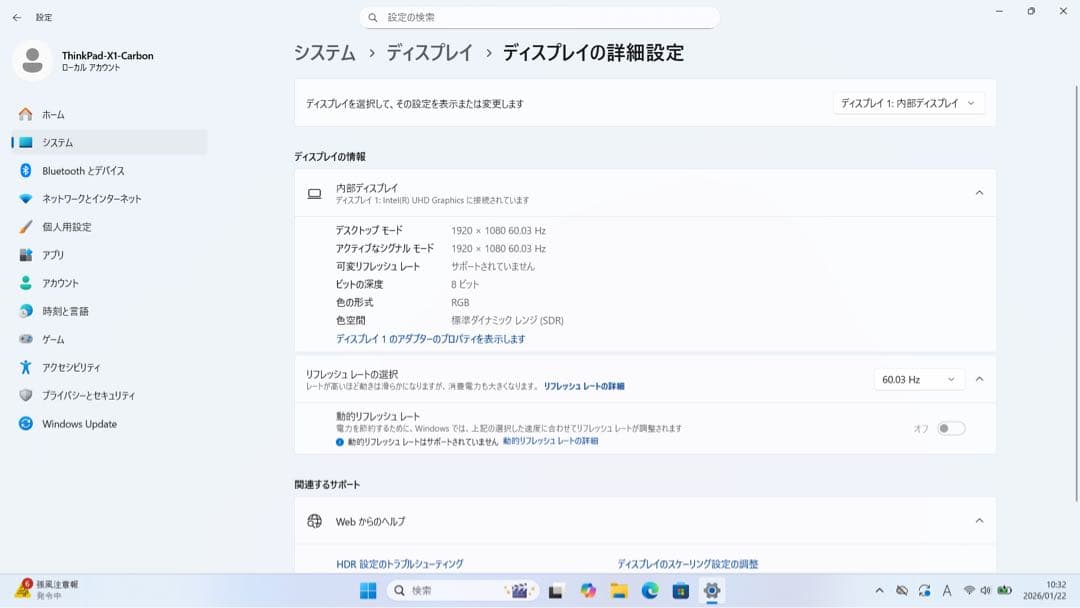Open Task View on the taskbar

556,590
